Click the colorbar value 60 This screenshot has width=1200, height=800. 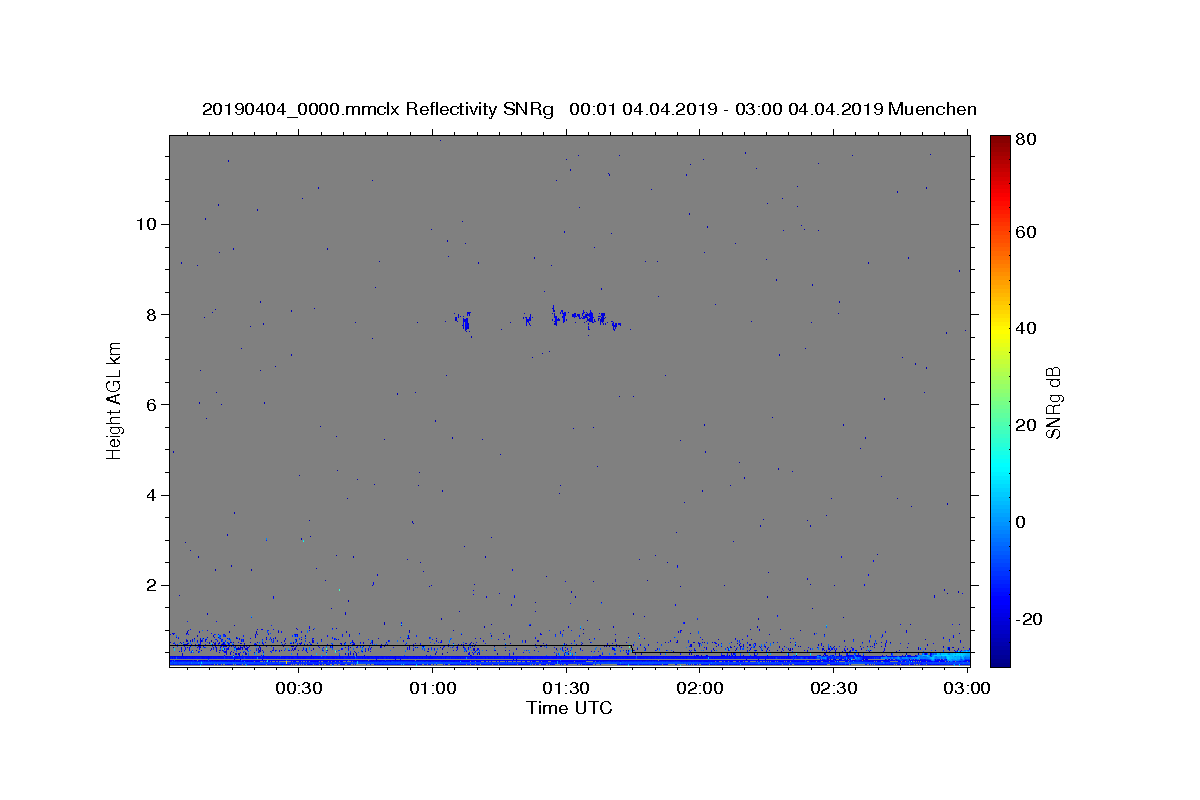pyautogui.click(x=1025, y=232)
